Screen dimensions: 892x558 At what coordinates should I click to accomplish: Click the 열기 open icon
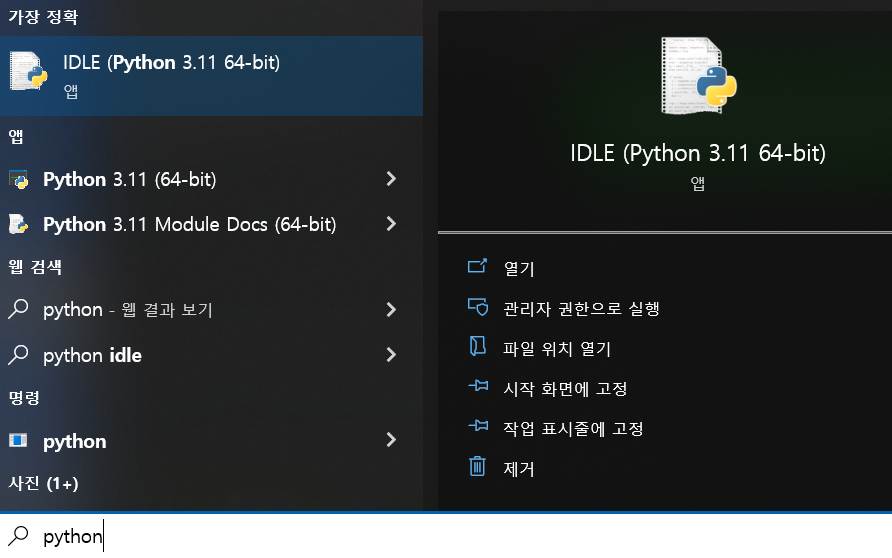[477, 266]
